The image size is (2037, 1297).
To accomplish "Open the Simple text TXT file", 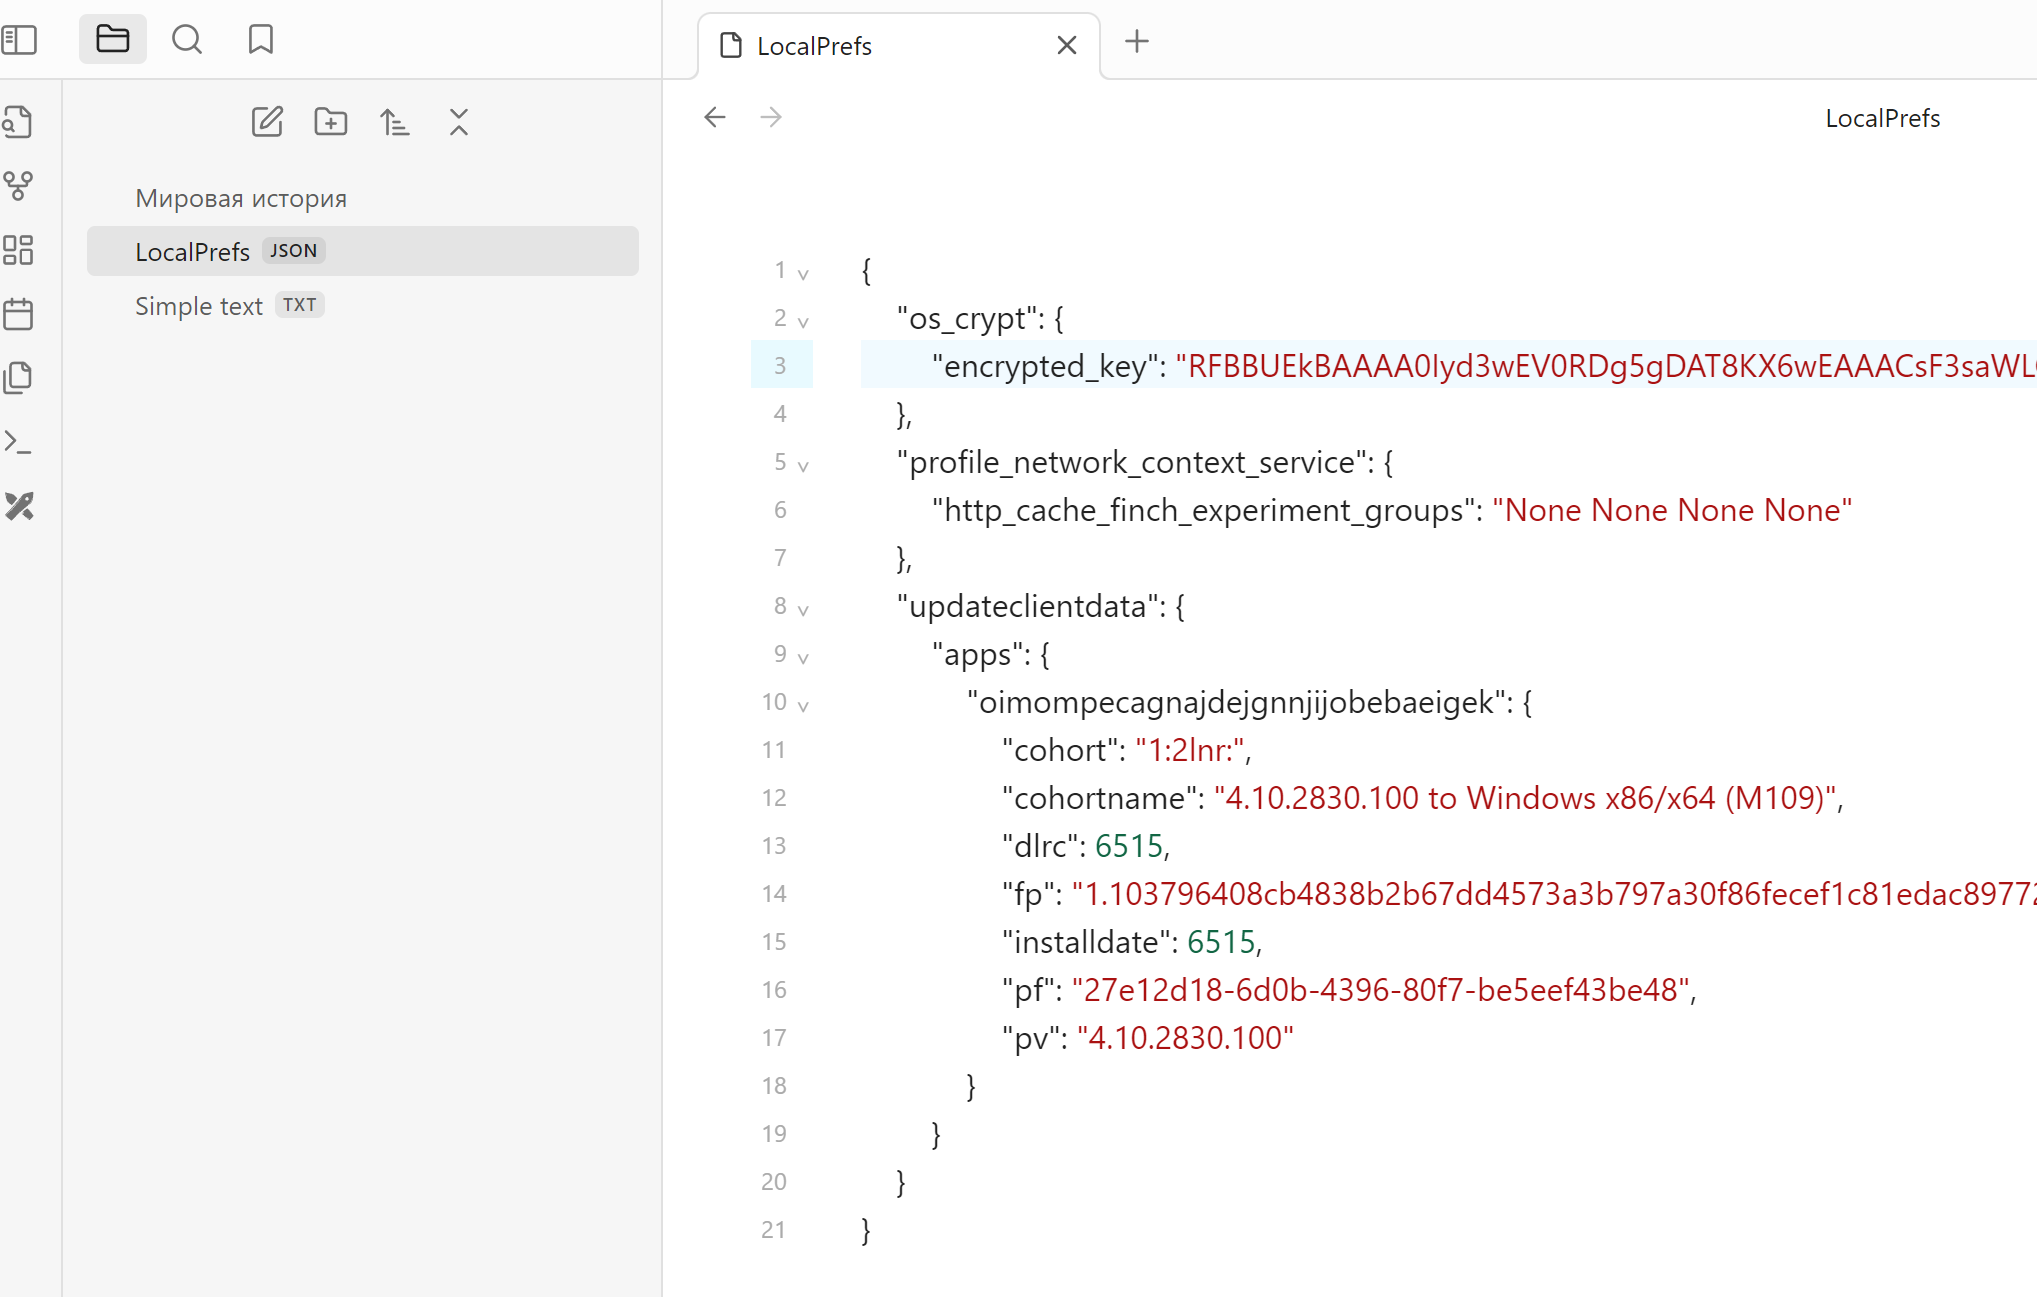I will (x=199, y=306).
